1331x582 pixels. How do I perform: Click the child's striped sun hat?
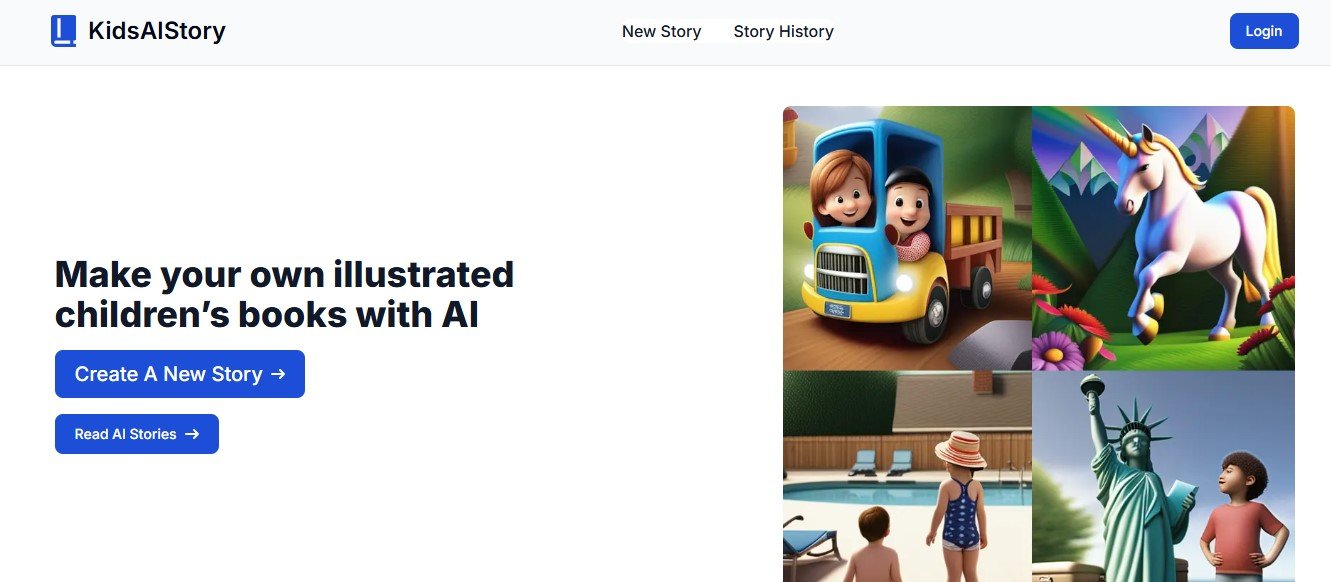click(x=961, y=448)
